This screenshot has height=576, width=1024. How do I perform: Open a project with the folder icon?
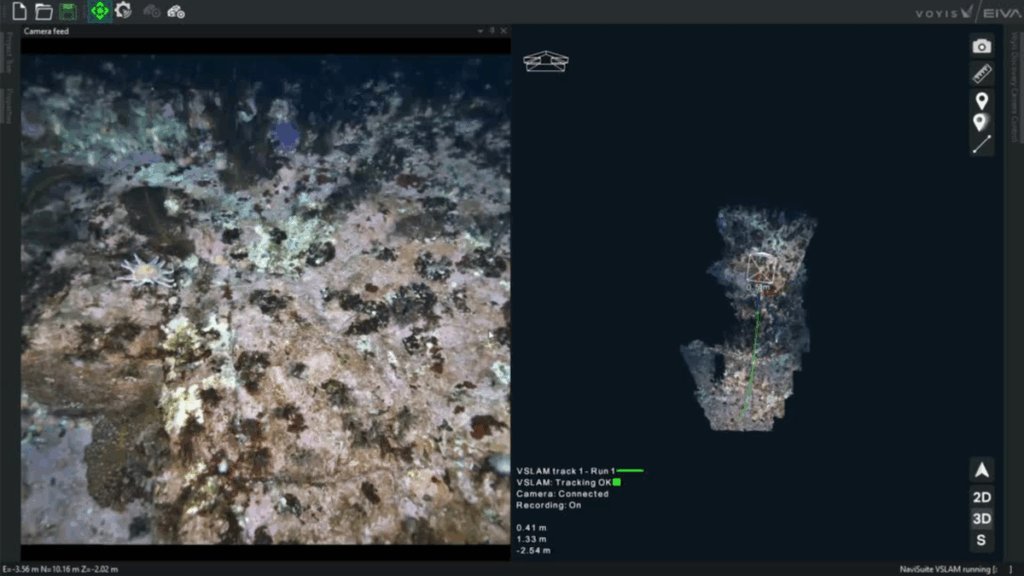tap(43, 11)
